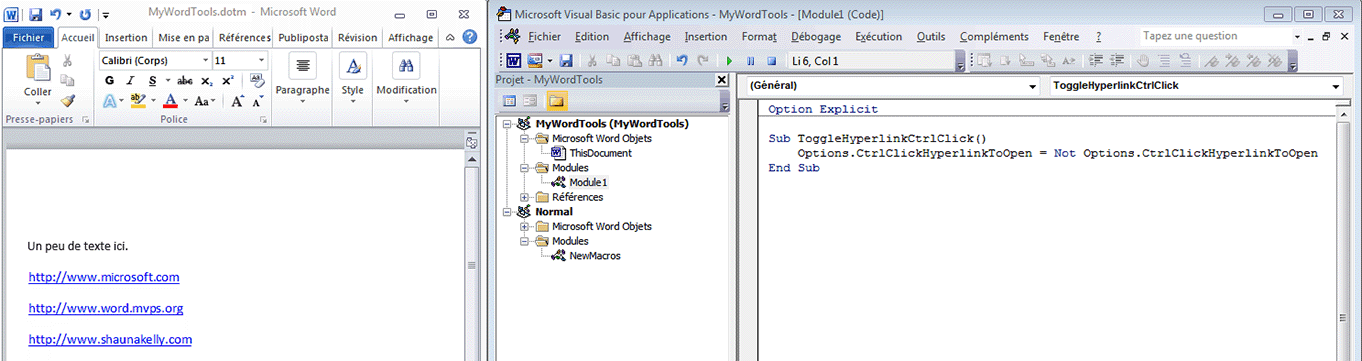This screenshot has height=361, width=1362.
Task: Open the Compléments menu in VBA editor
Action: (x=994, y=36)
